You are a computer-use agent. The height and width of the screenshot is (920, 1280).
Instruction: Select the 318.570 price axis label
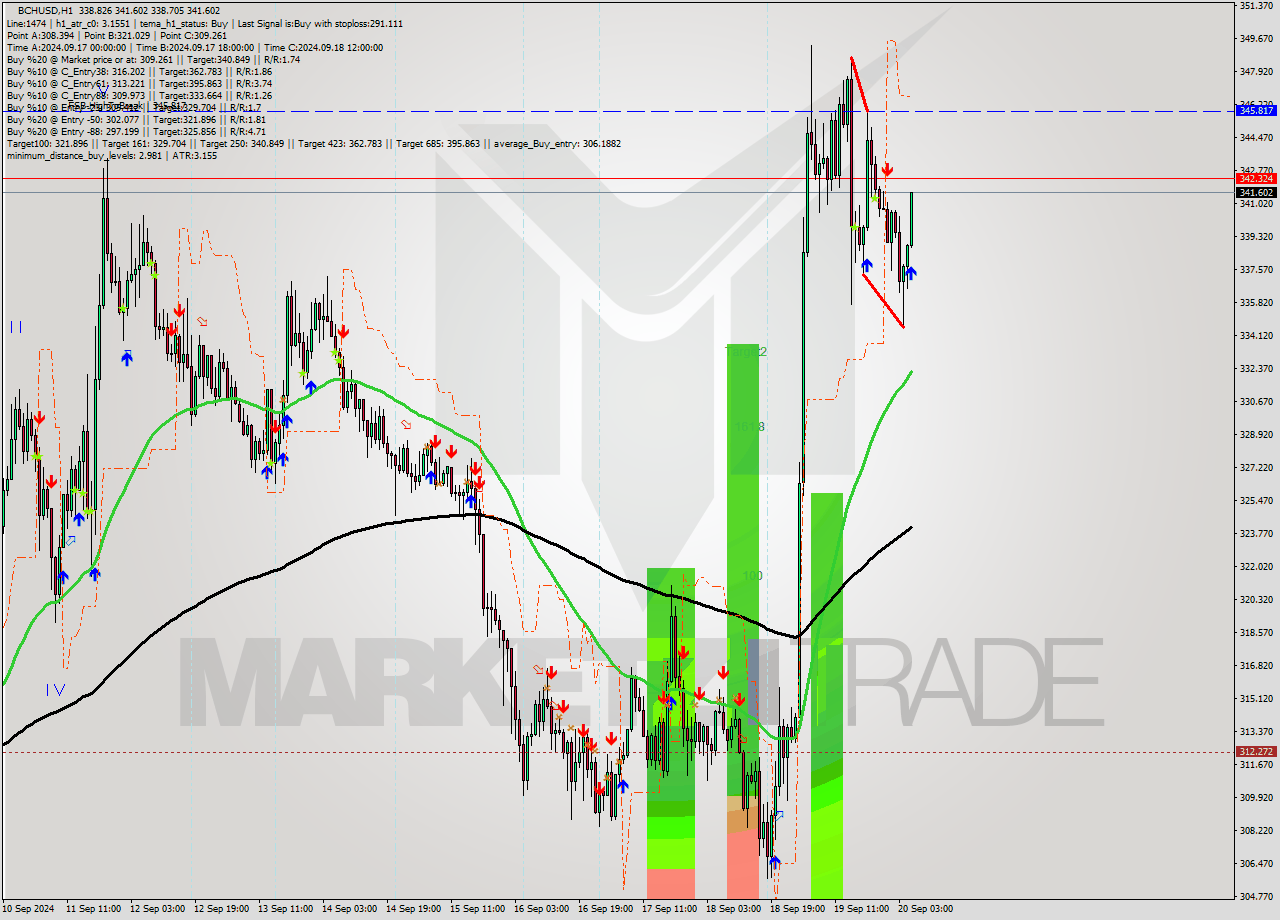(1256, 633)
